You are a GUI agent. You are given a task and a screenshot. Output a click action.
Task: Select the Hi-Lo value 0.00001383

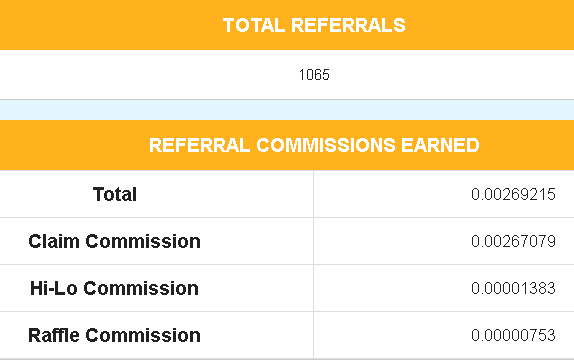tap(513, 288)
